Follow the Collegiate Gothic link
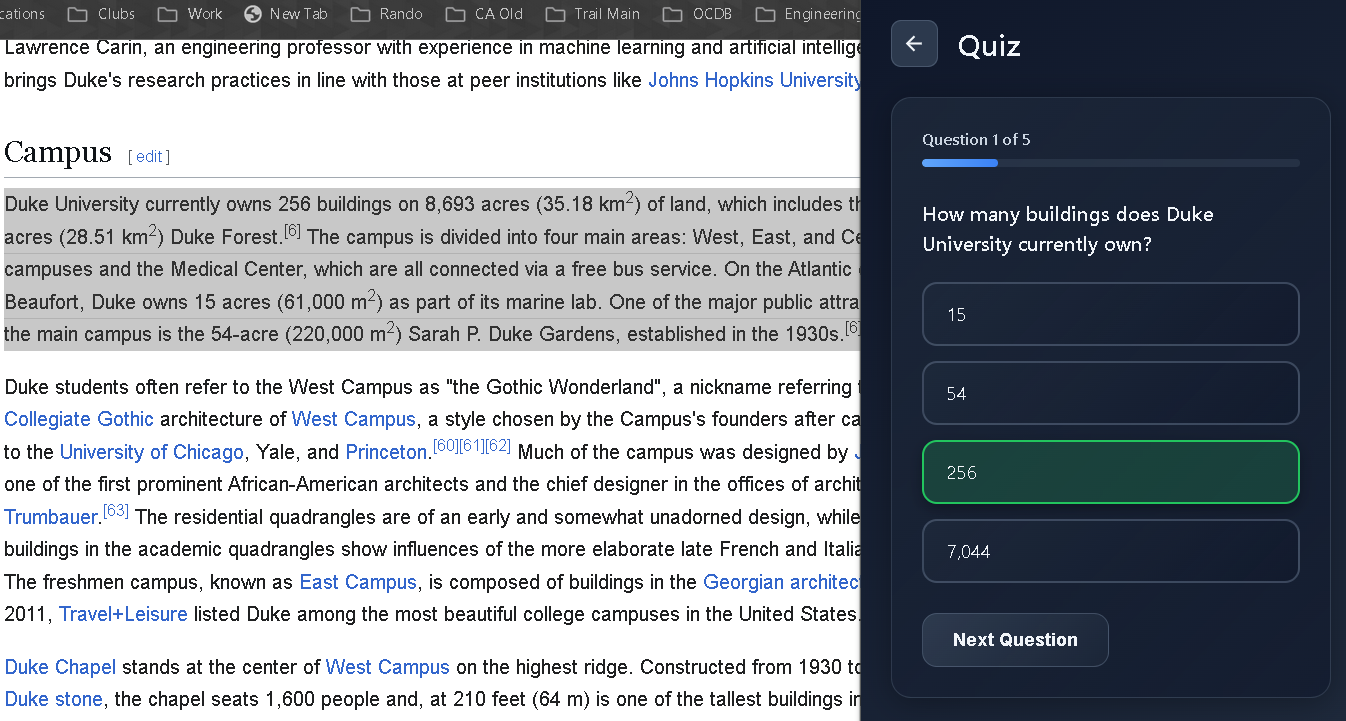Screen dimensions: 1346x721 coord(79,419)
